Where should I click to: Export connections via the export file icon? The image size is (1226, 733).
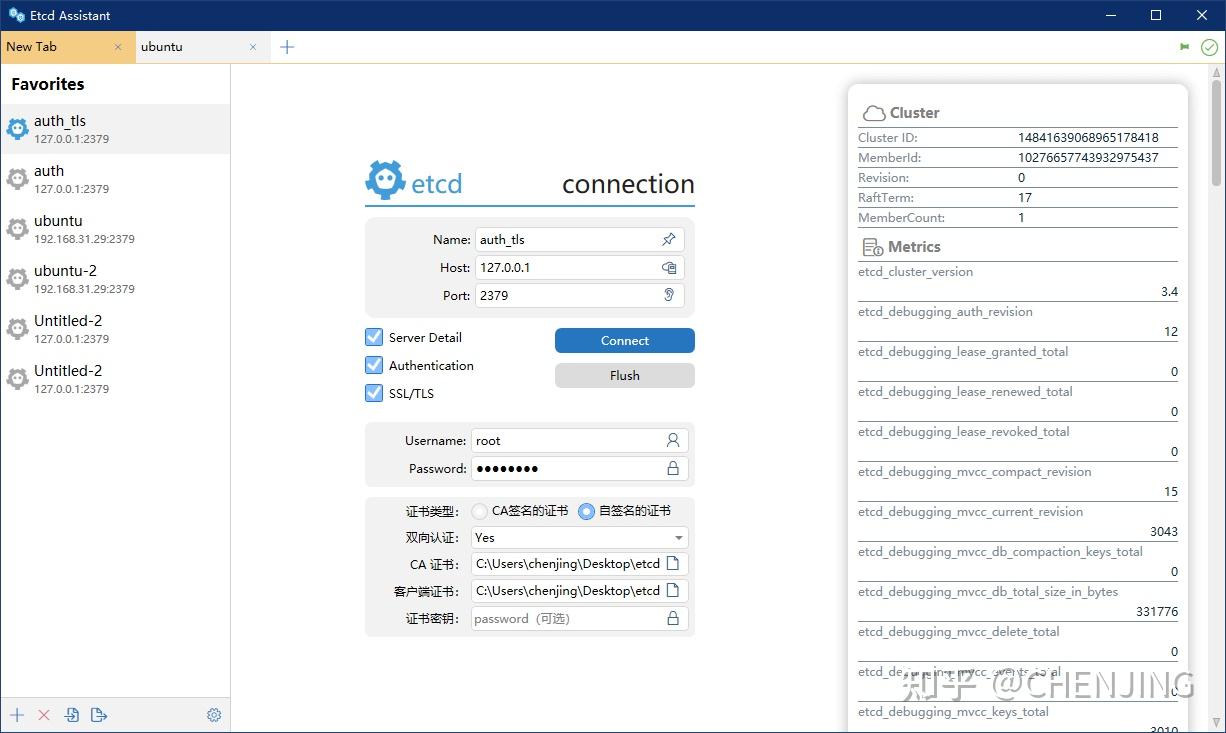(98, 715)
